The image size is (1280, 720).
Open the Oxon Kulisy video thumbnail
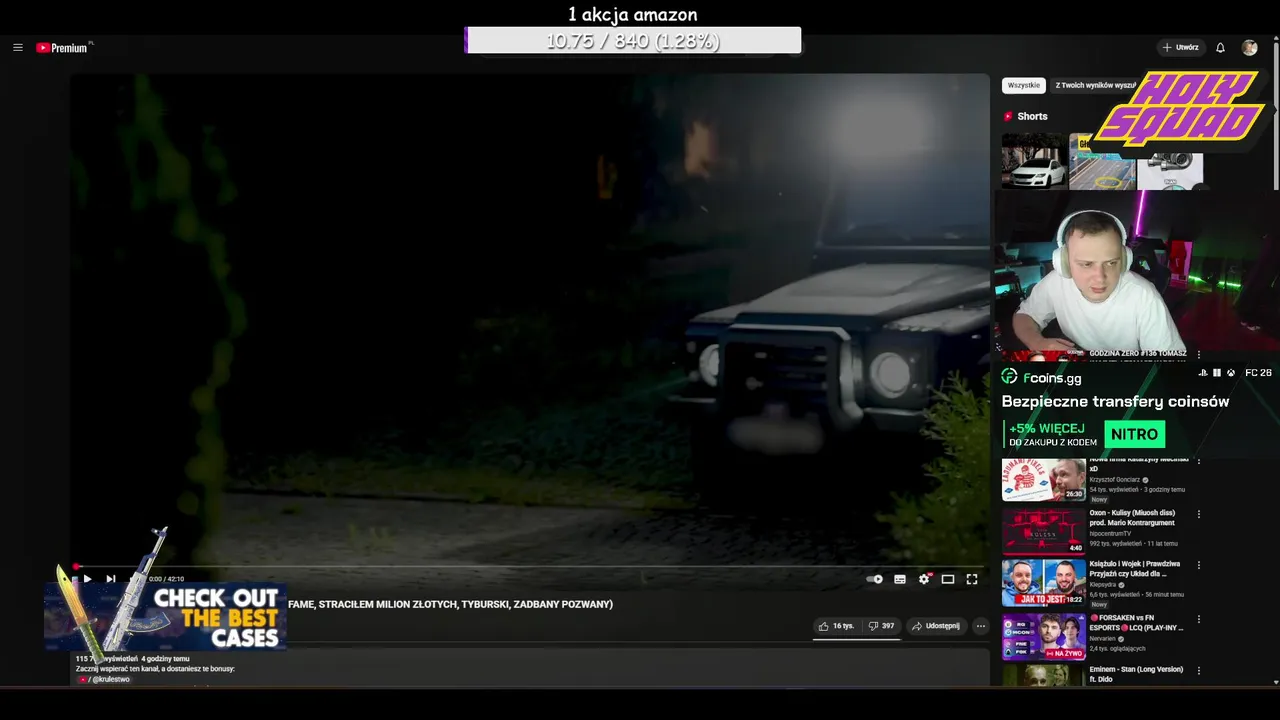(1044, 531)
